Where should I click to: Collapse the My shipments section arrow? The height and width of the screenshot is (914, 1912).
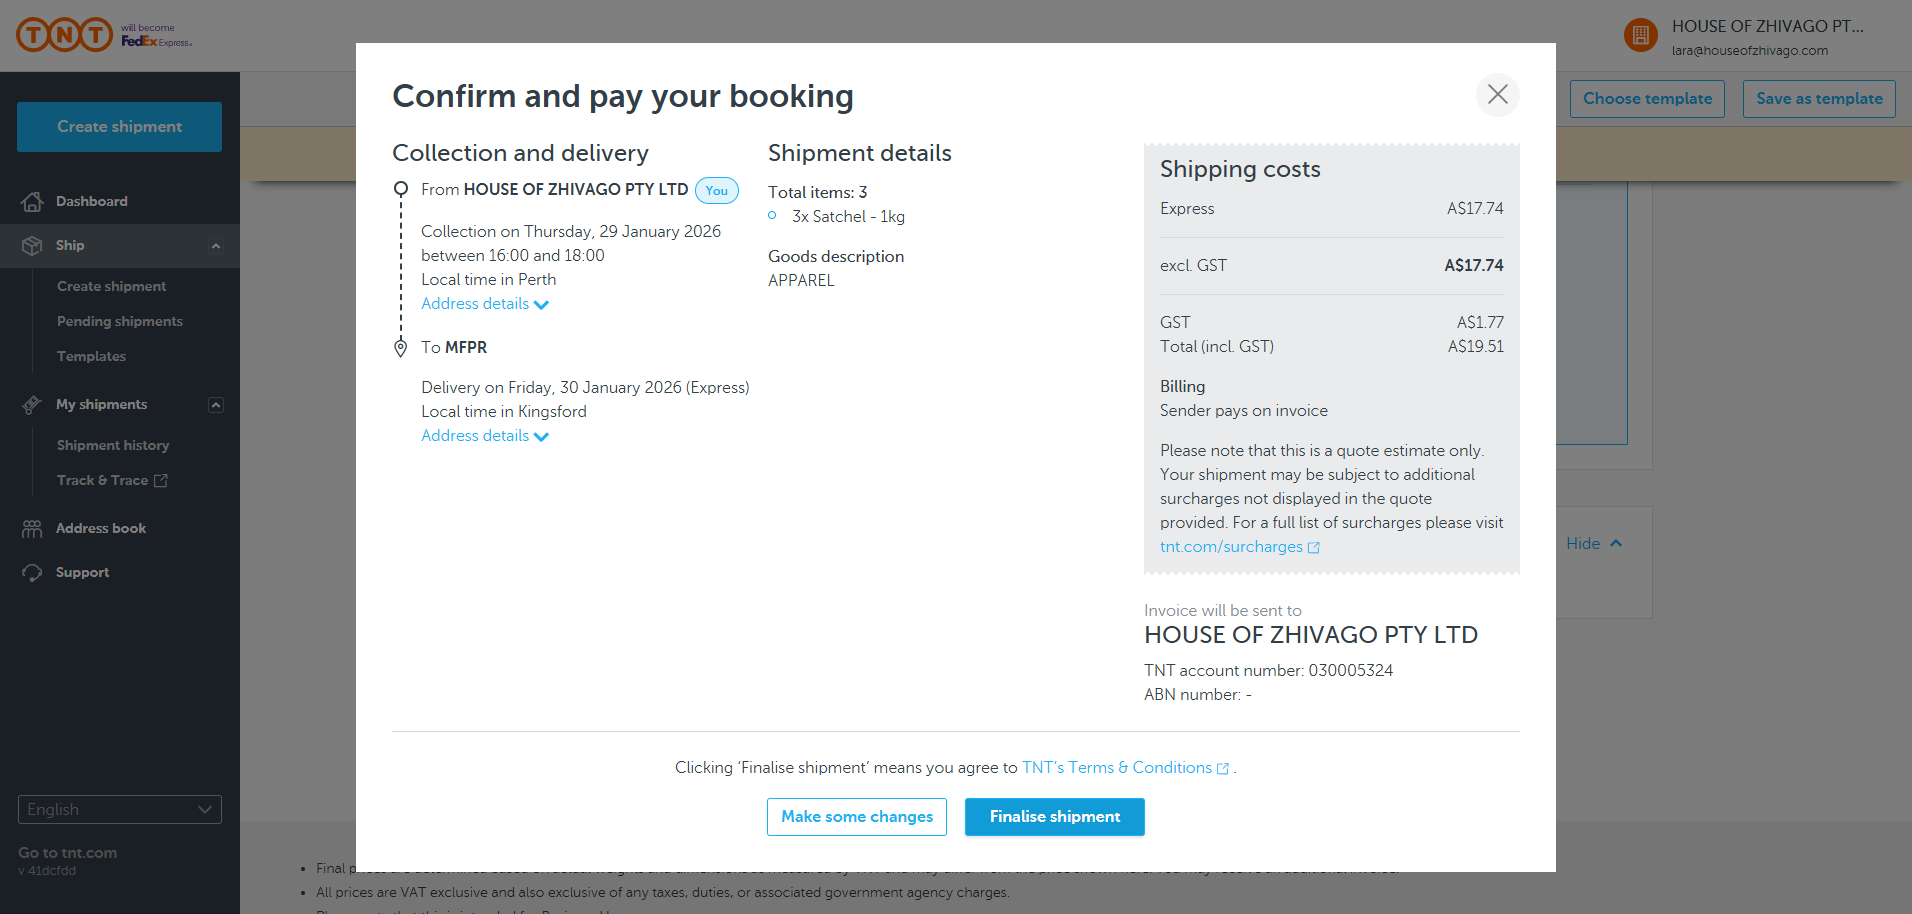click(x=216, y=405)
